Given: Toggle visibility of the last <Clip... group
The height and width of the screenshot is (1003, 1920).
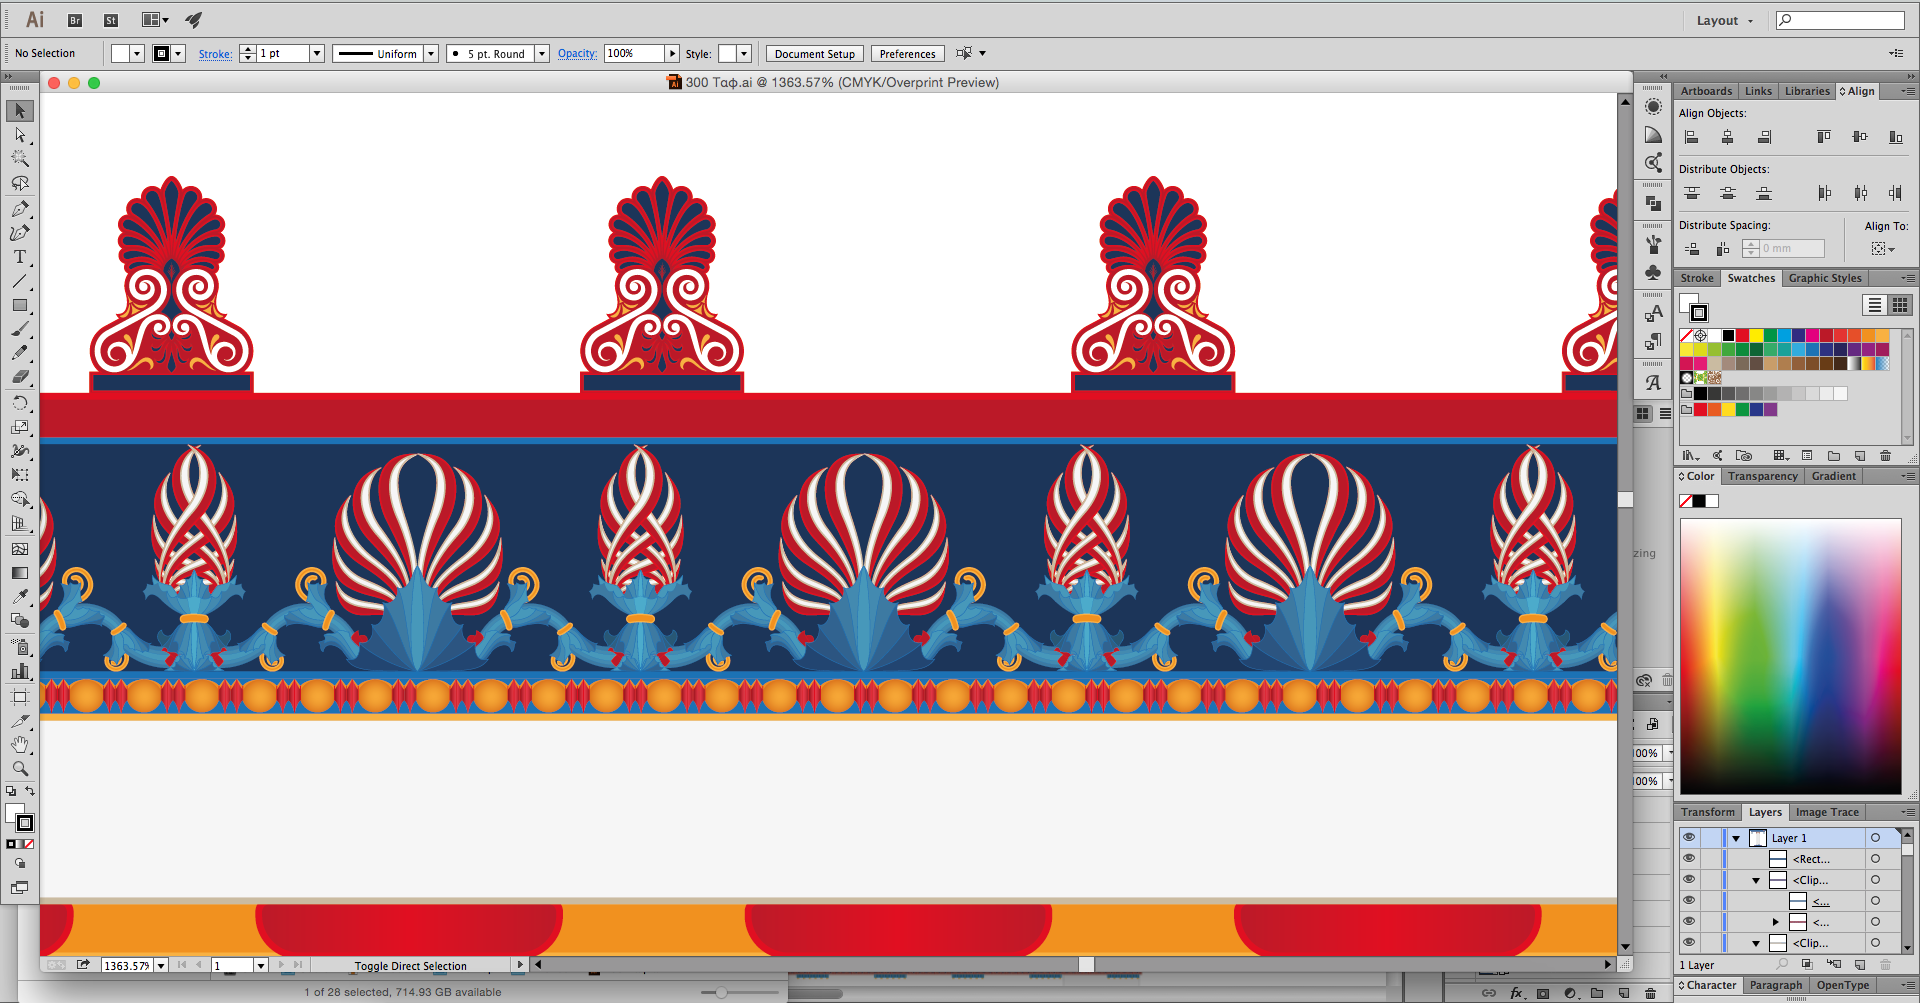Looking at the screenshot, I should coord(1689,943).
